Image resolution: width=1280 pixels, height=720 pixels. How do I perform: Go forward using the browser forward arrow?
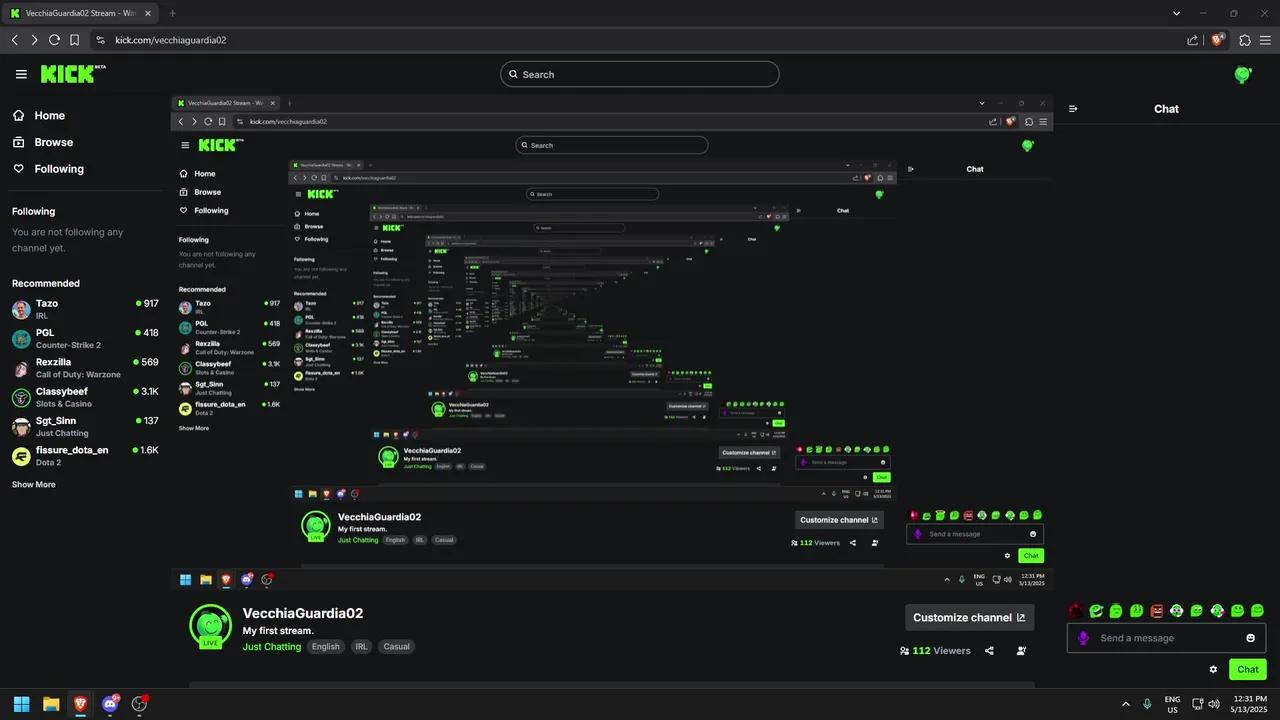tap(34, 40)
